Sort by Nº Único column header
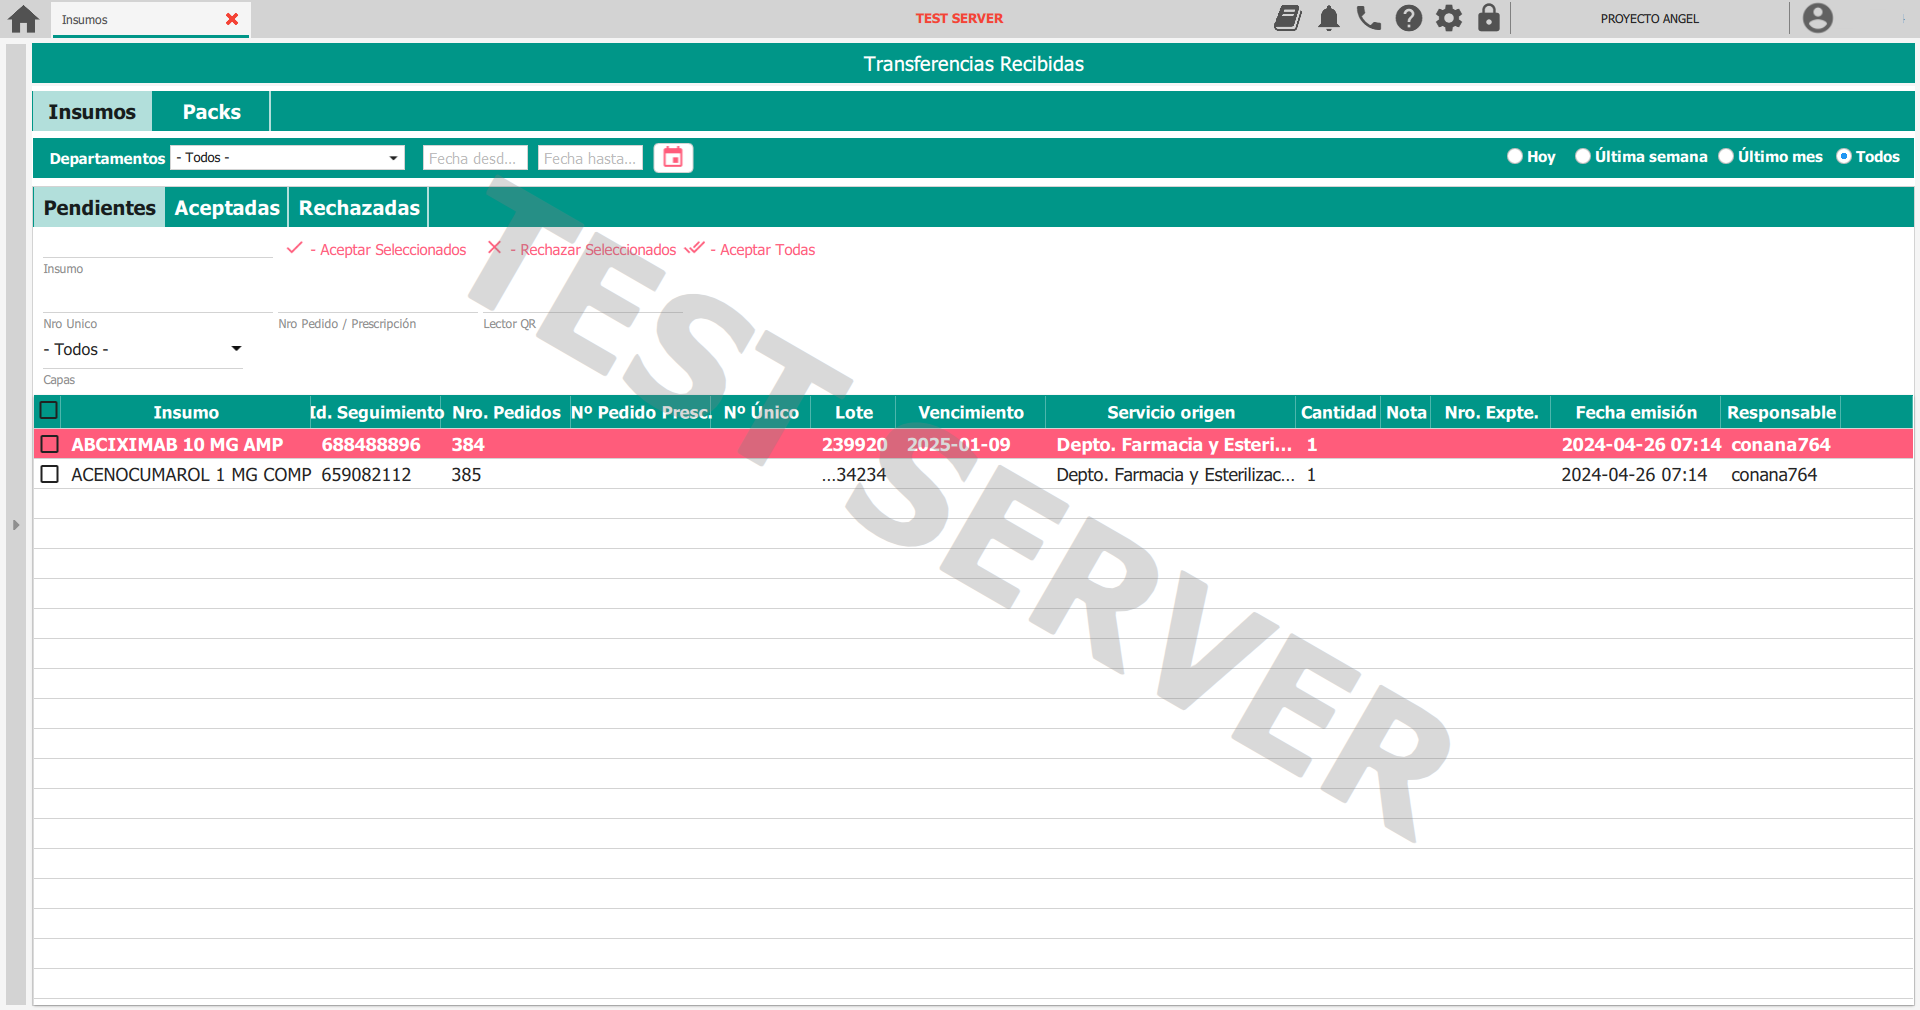This screenshot has height=1010, width=1920. 761,412
